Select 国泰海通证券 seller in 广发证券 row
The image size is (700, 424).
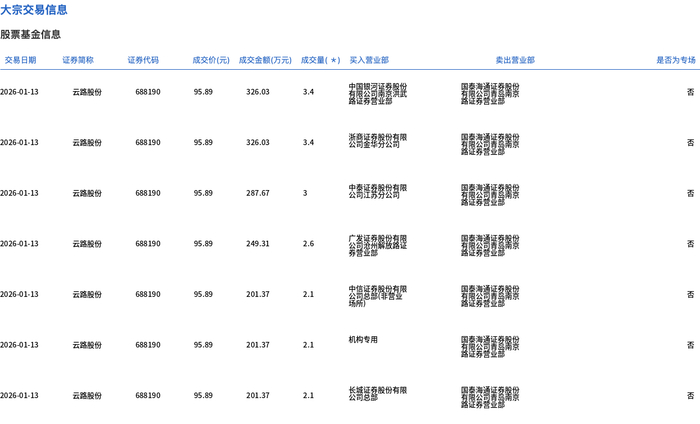pyautogui.click(x=490, y=245)
